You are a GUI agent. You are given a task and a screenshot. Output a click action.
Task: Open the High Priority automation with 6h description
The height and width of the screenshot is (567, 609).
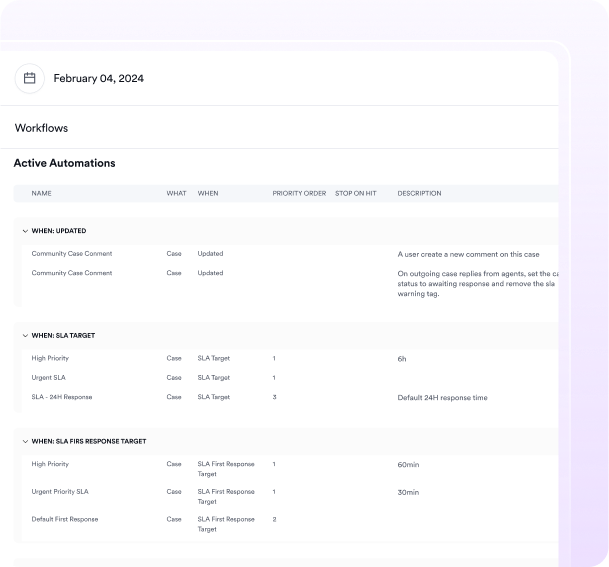[x=50, y=358]
